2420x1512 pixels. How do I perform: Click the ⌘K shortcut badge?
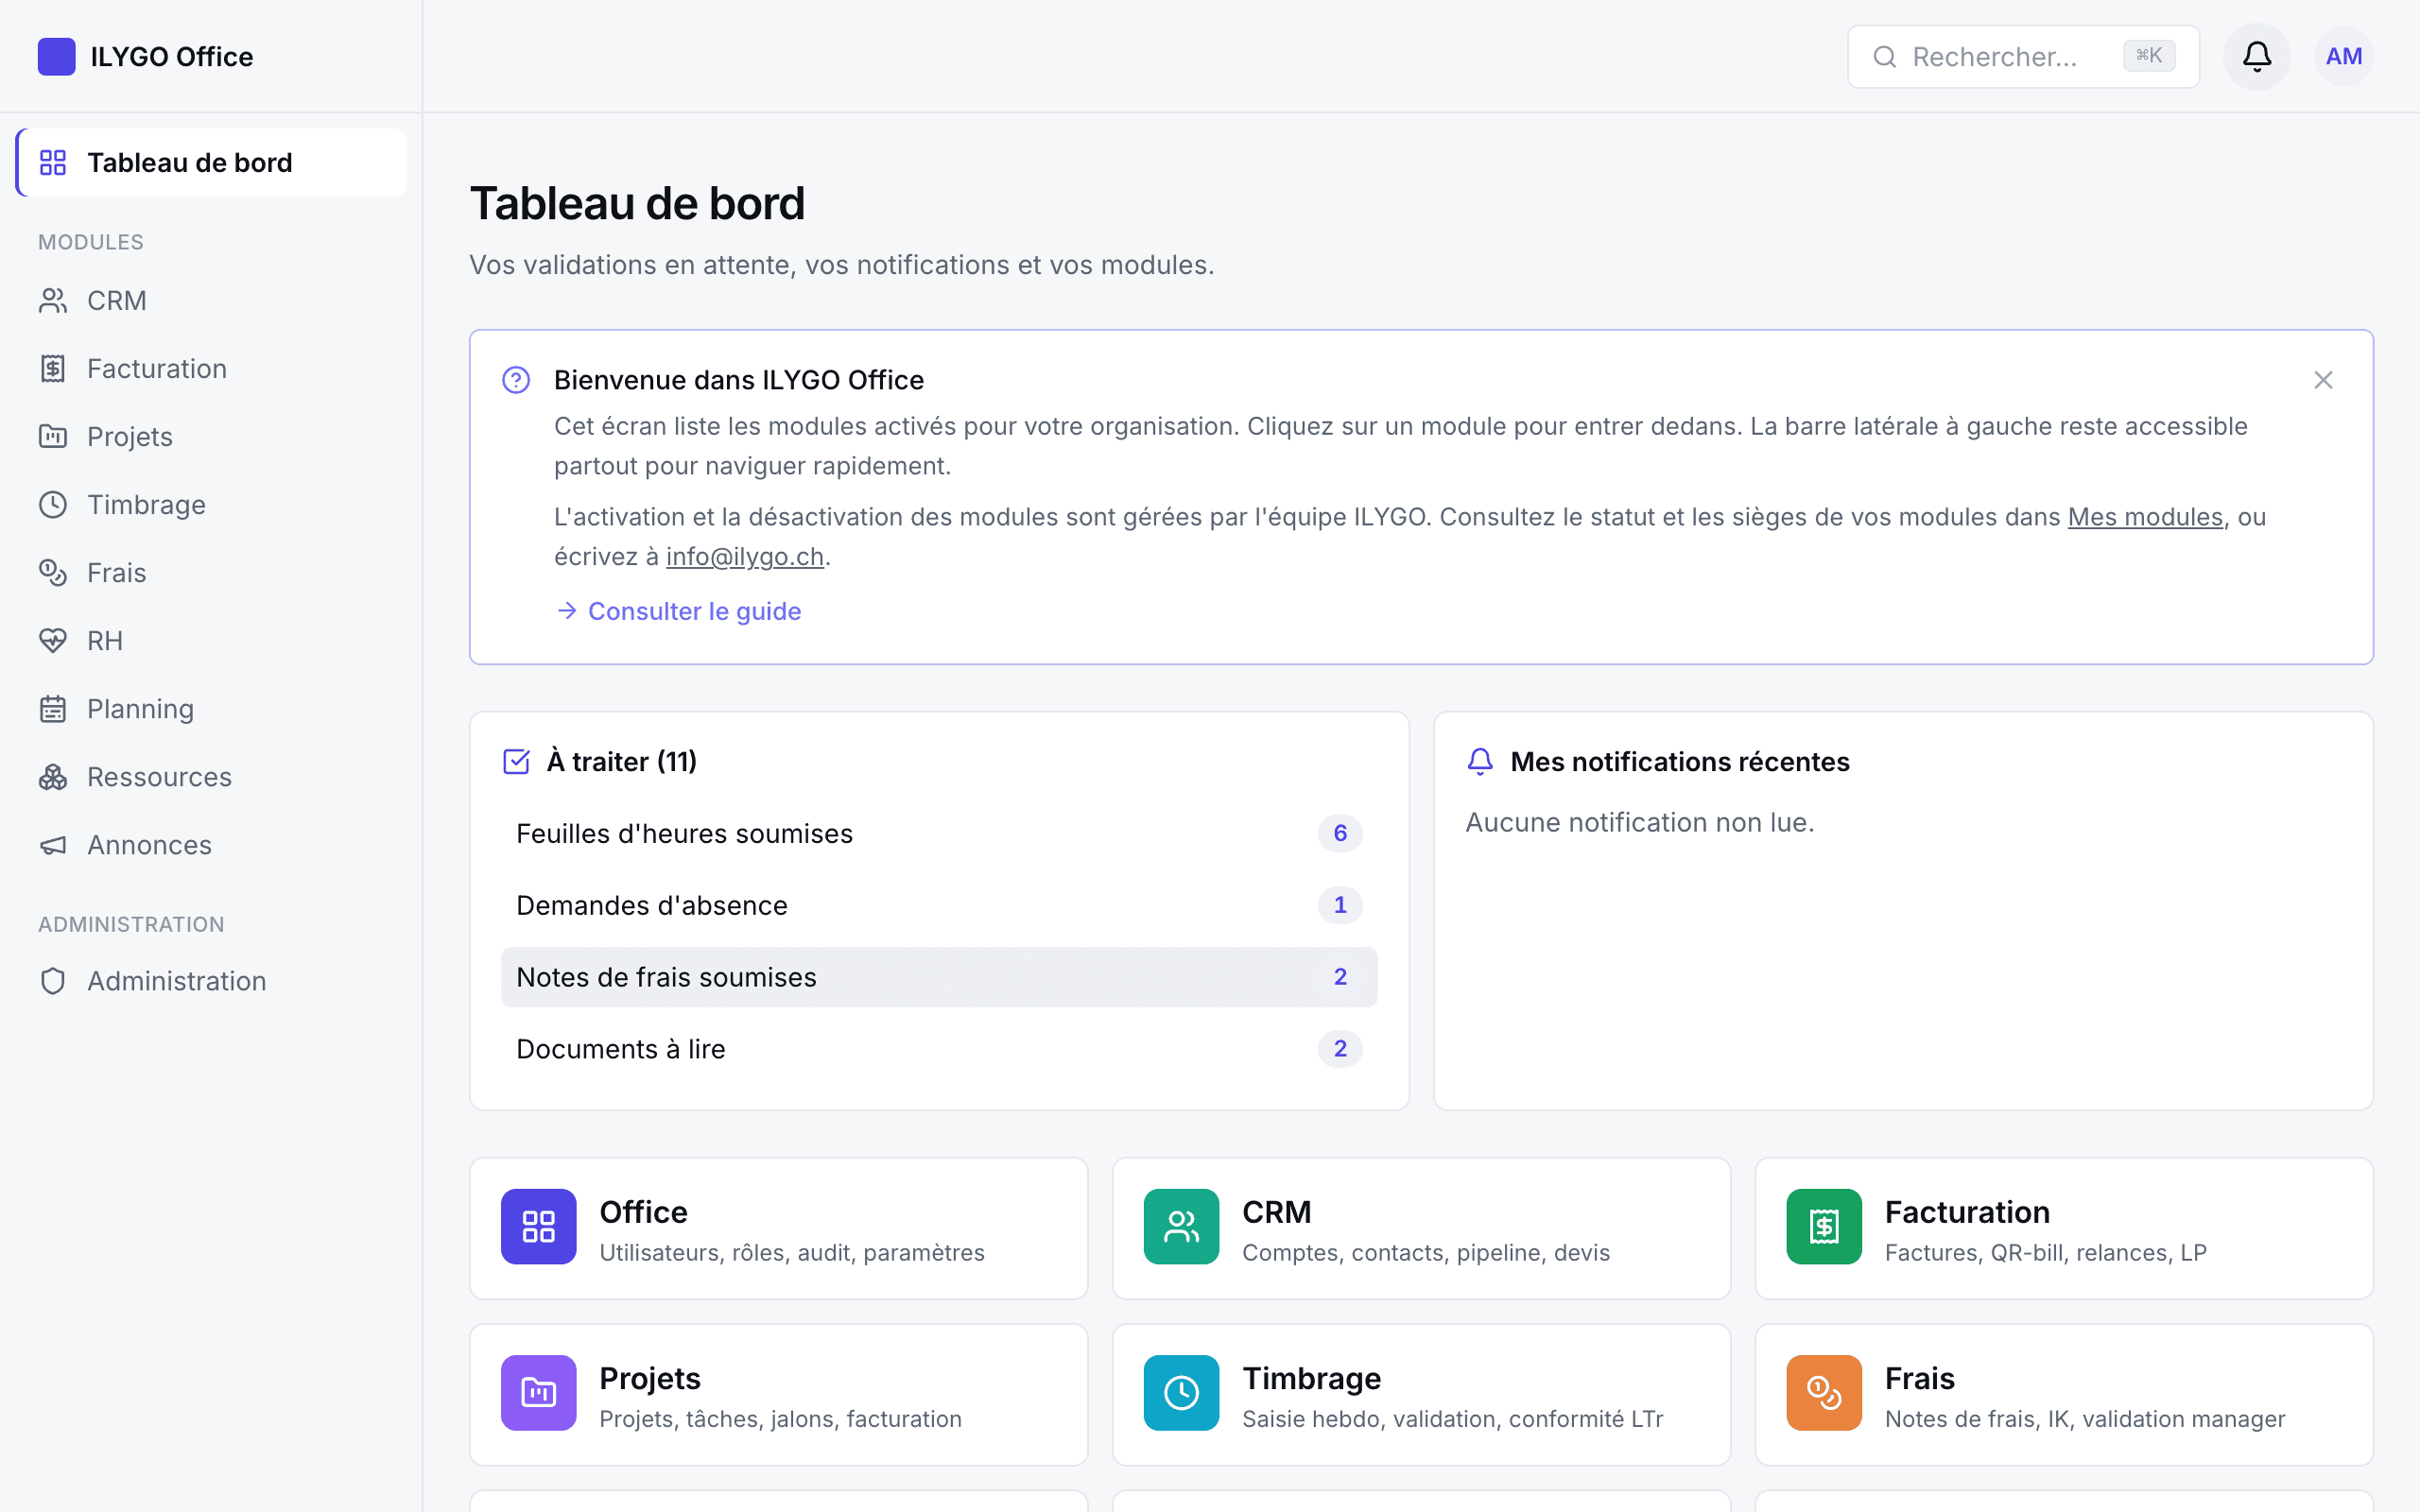(x=2149, y=56)
